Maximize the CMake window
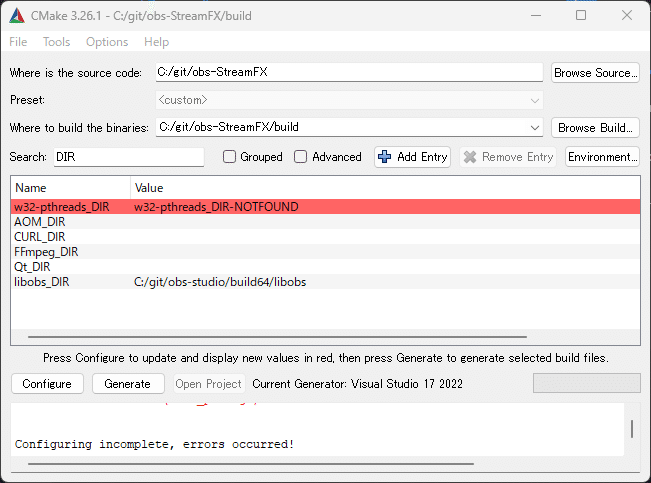This screenshot has width=651, height=483. pyautogui.click(x=581, y=15)
